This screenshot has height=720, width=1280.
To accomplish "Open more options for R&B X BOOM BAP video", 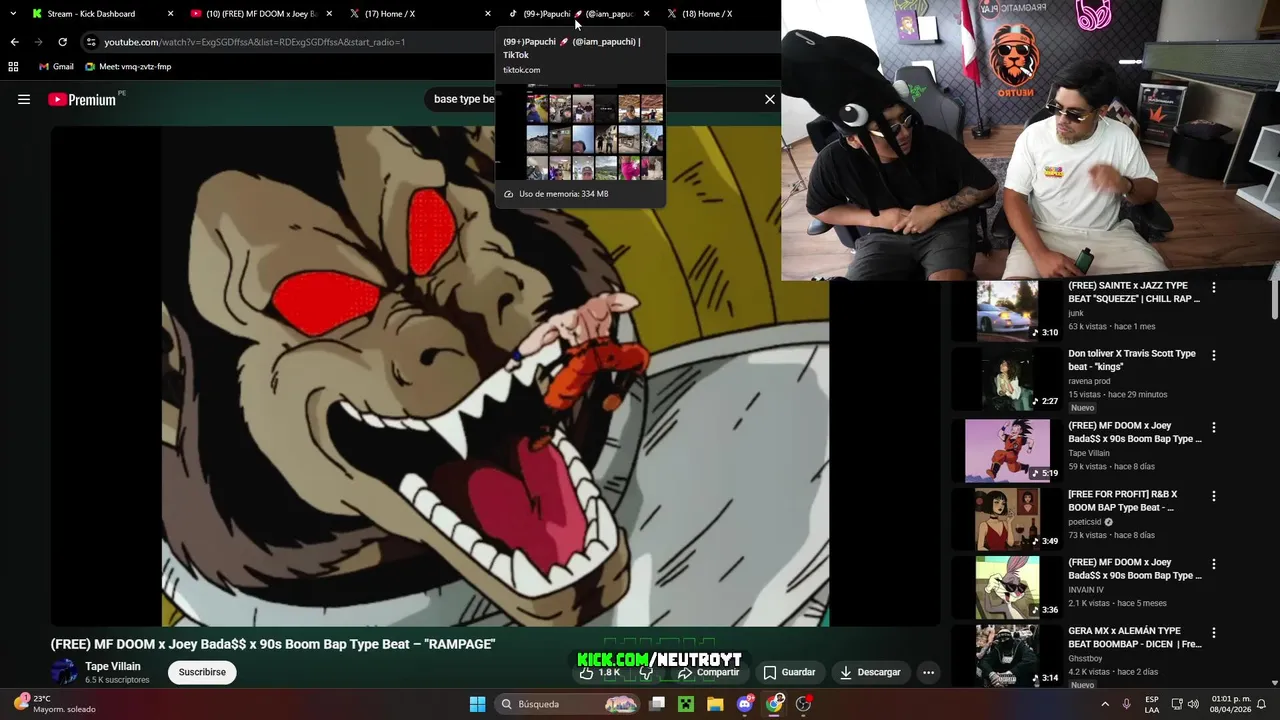I will point(1214,496).
